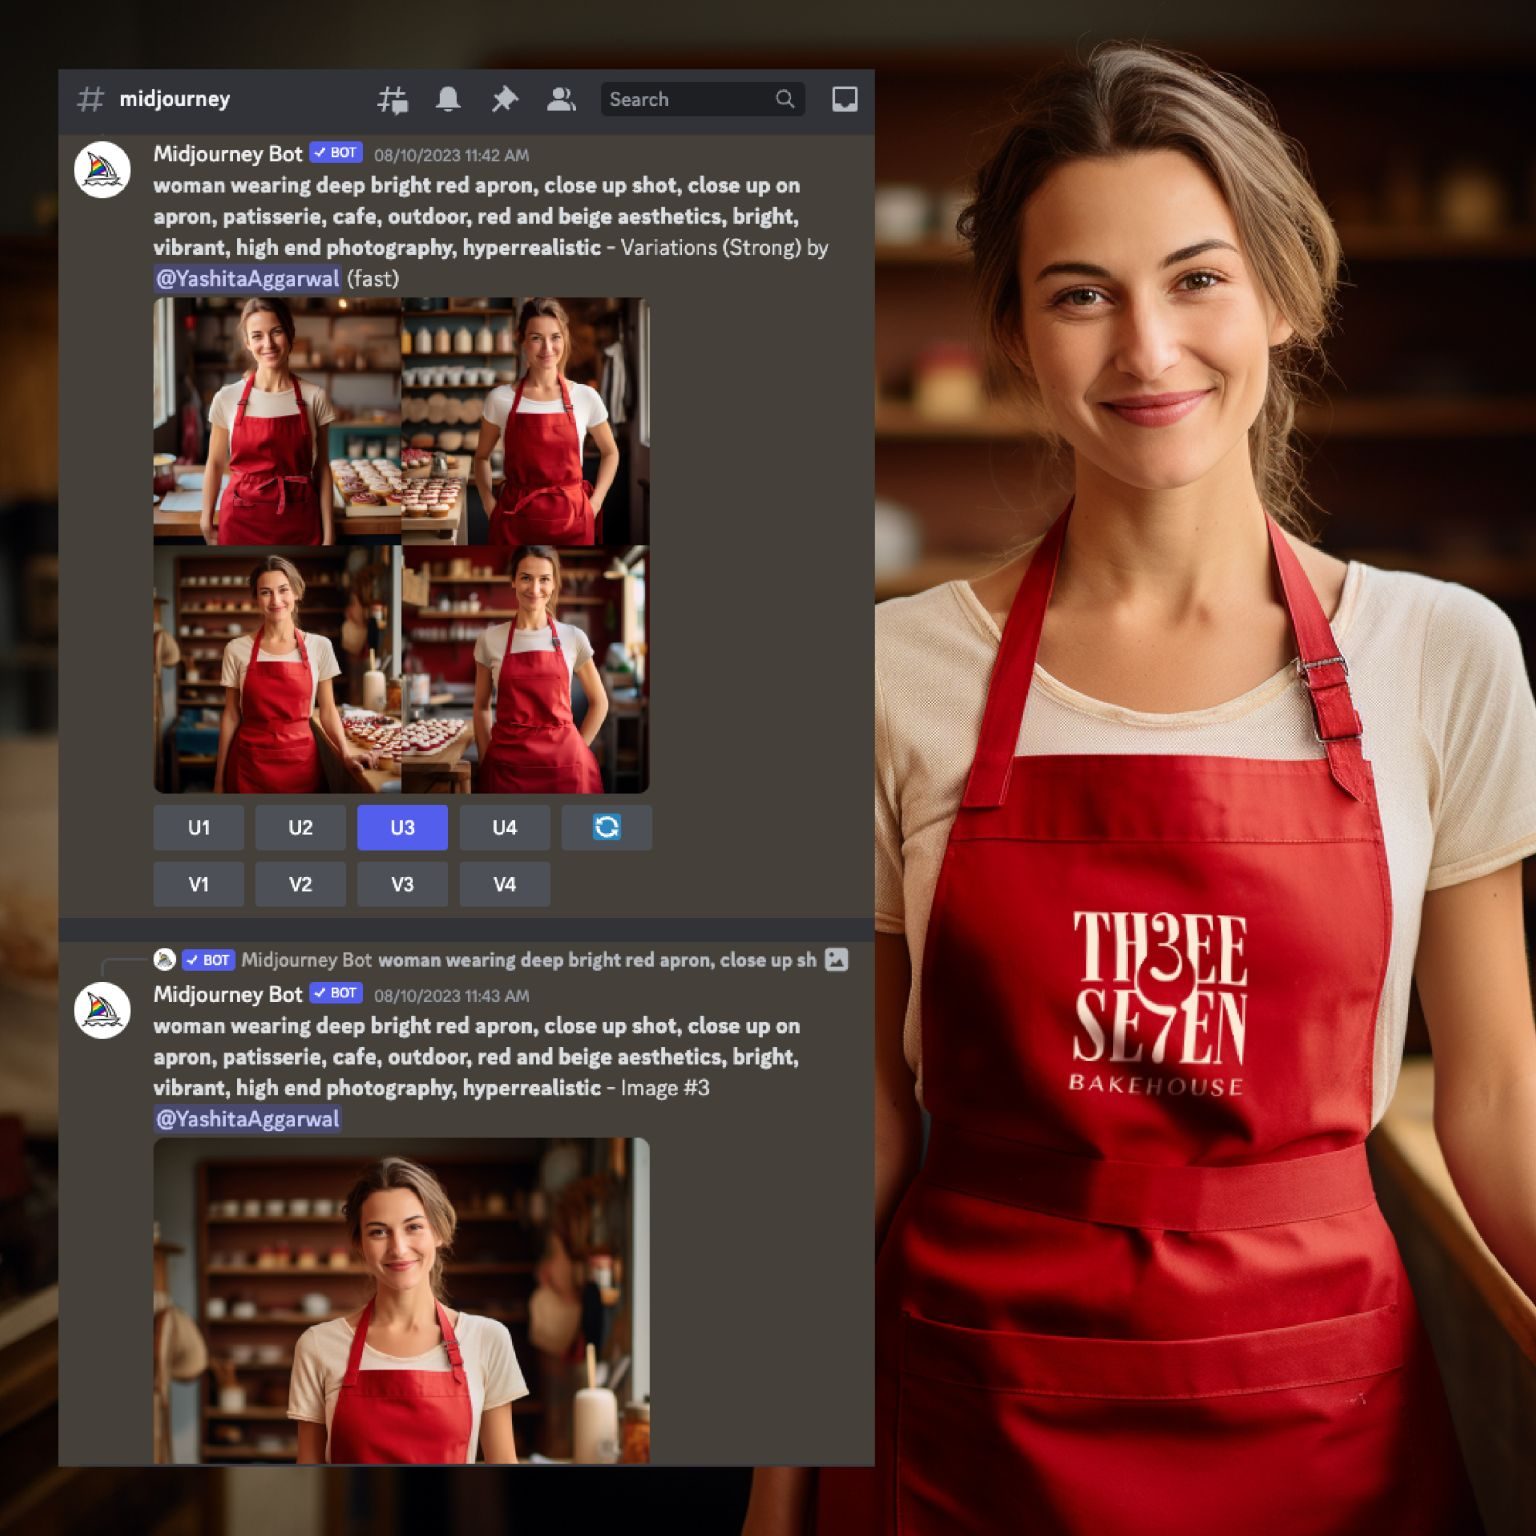Create variations of image 4 with V4
The width and height of the screenshot is (1536, 1536).
(505, 884)
